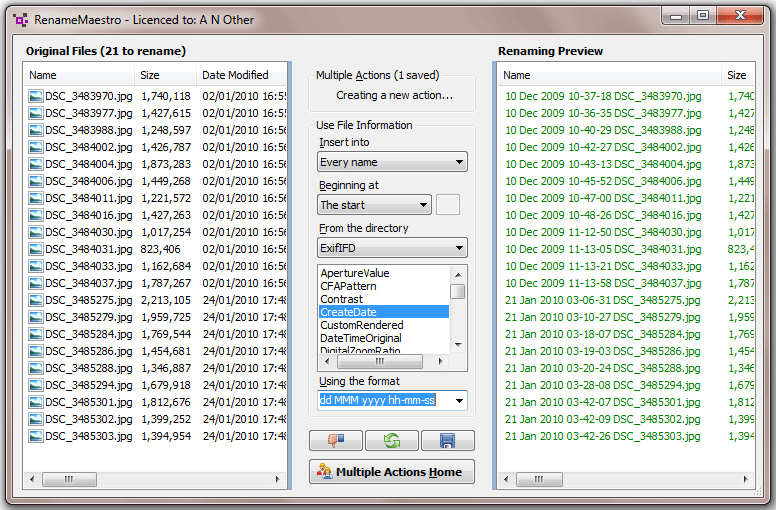
Task: Expand the date format dropdown arrow
Action: [x=459, y=401]
